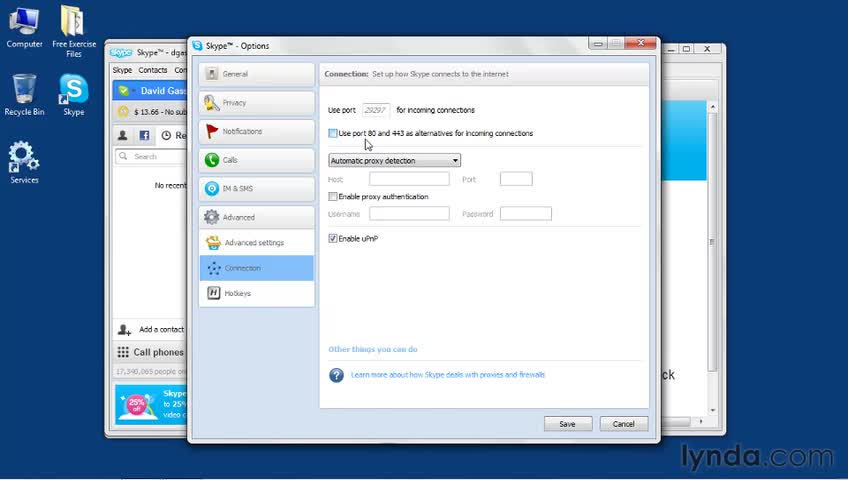Click the Skype logo in Options title bar

pos(197,46)
